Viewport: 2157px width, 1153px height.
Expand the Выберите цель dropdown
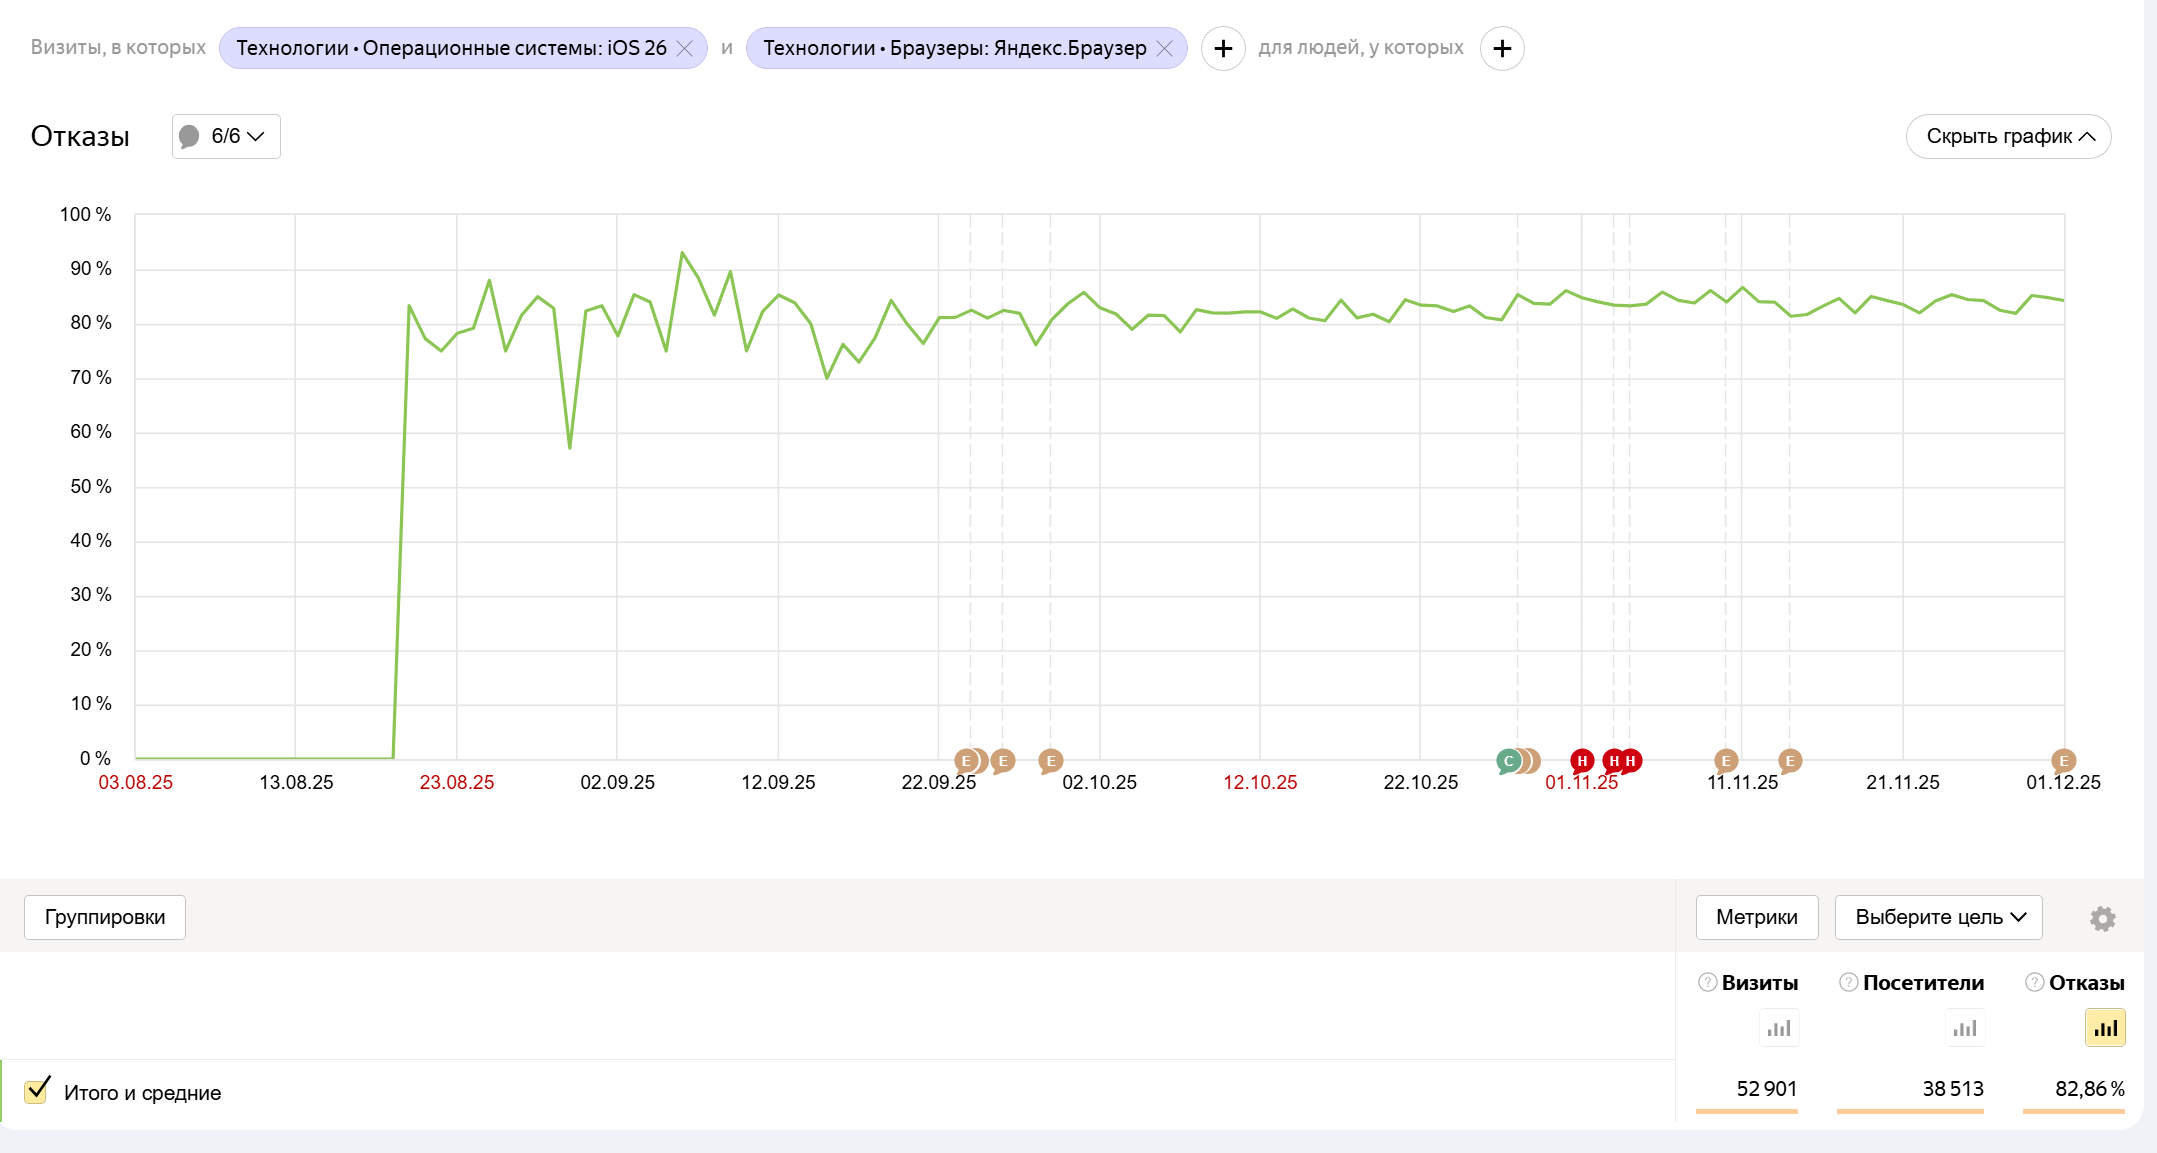pyautogui.click(x=1938, y=917)
